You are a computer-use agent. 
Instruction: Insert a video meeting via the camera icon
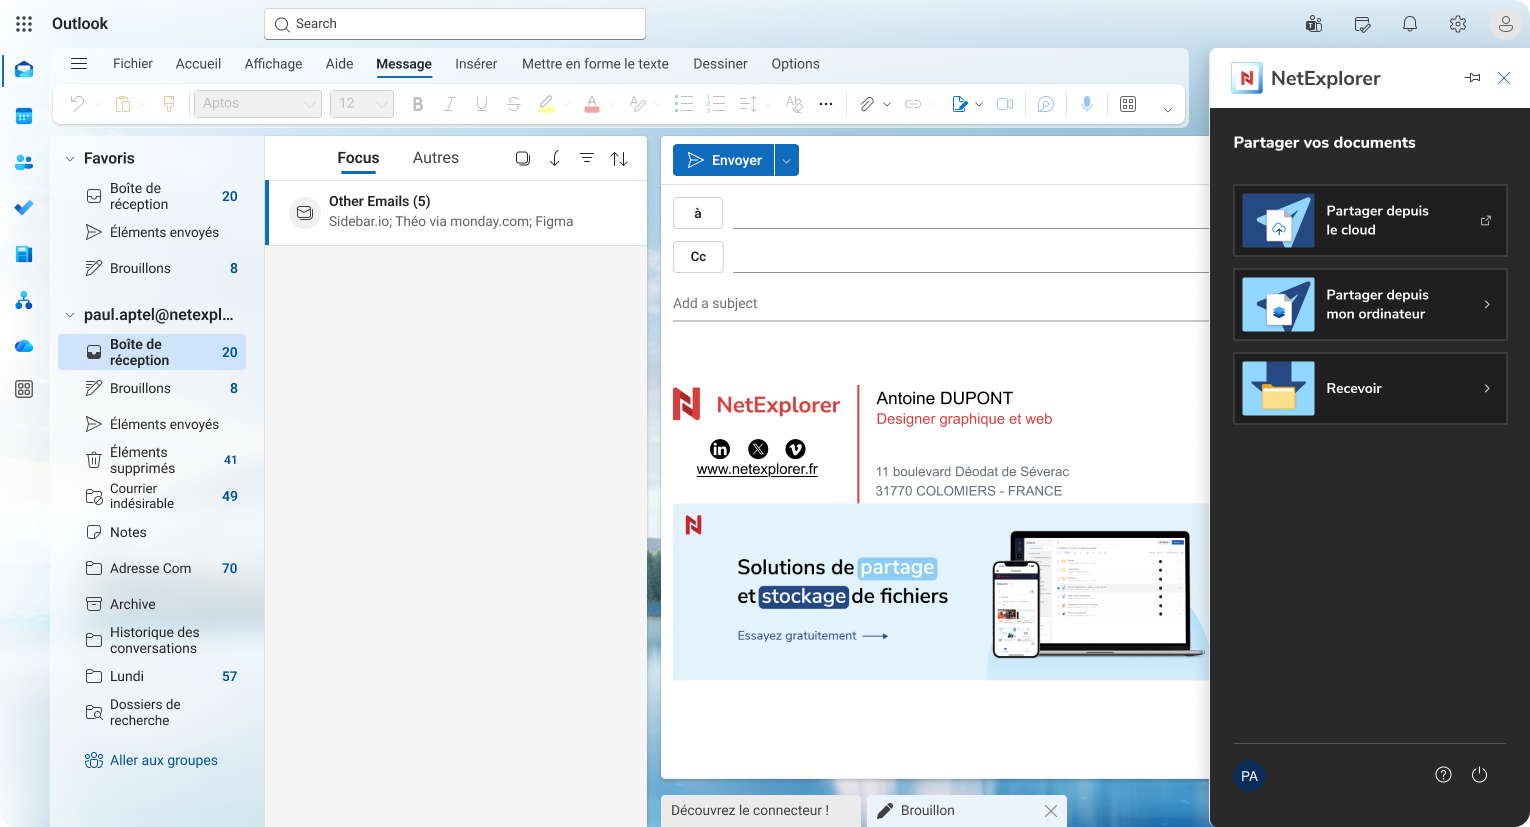tap(1005, 103)
